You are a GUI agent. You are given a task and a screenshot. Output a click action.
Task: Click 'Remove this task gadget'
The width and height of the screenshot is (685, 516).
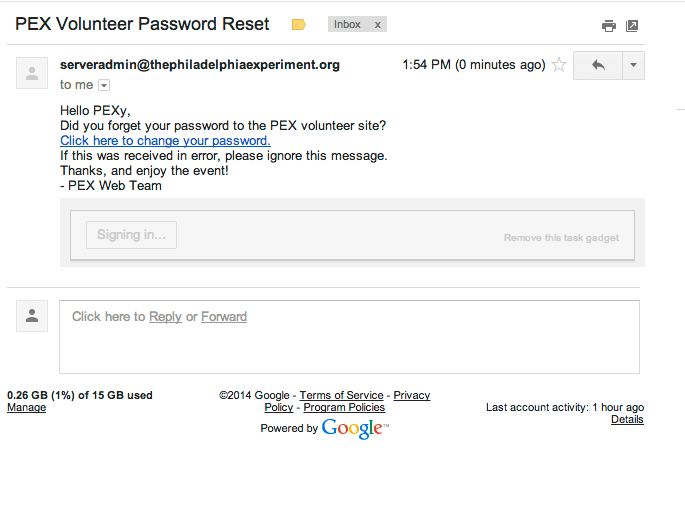(561, 238)
